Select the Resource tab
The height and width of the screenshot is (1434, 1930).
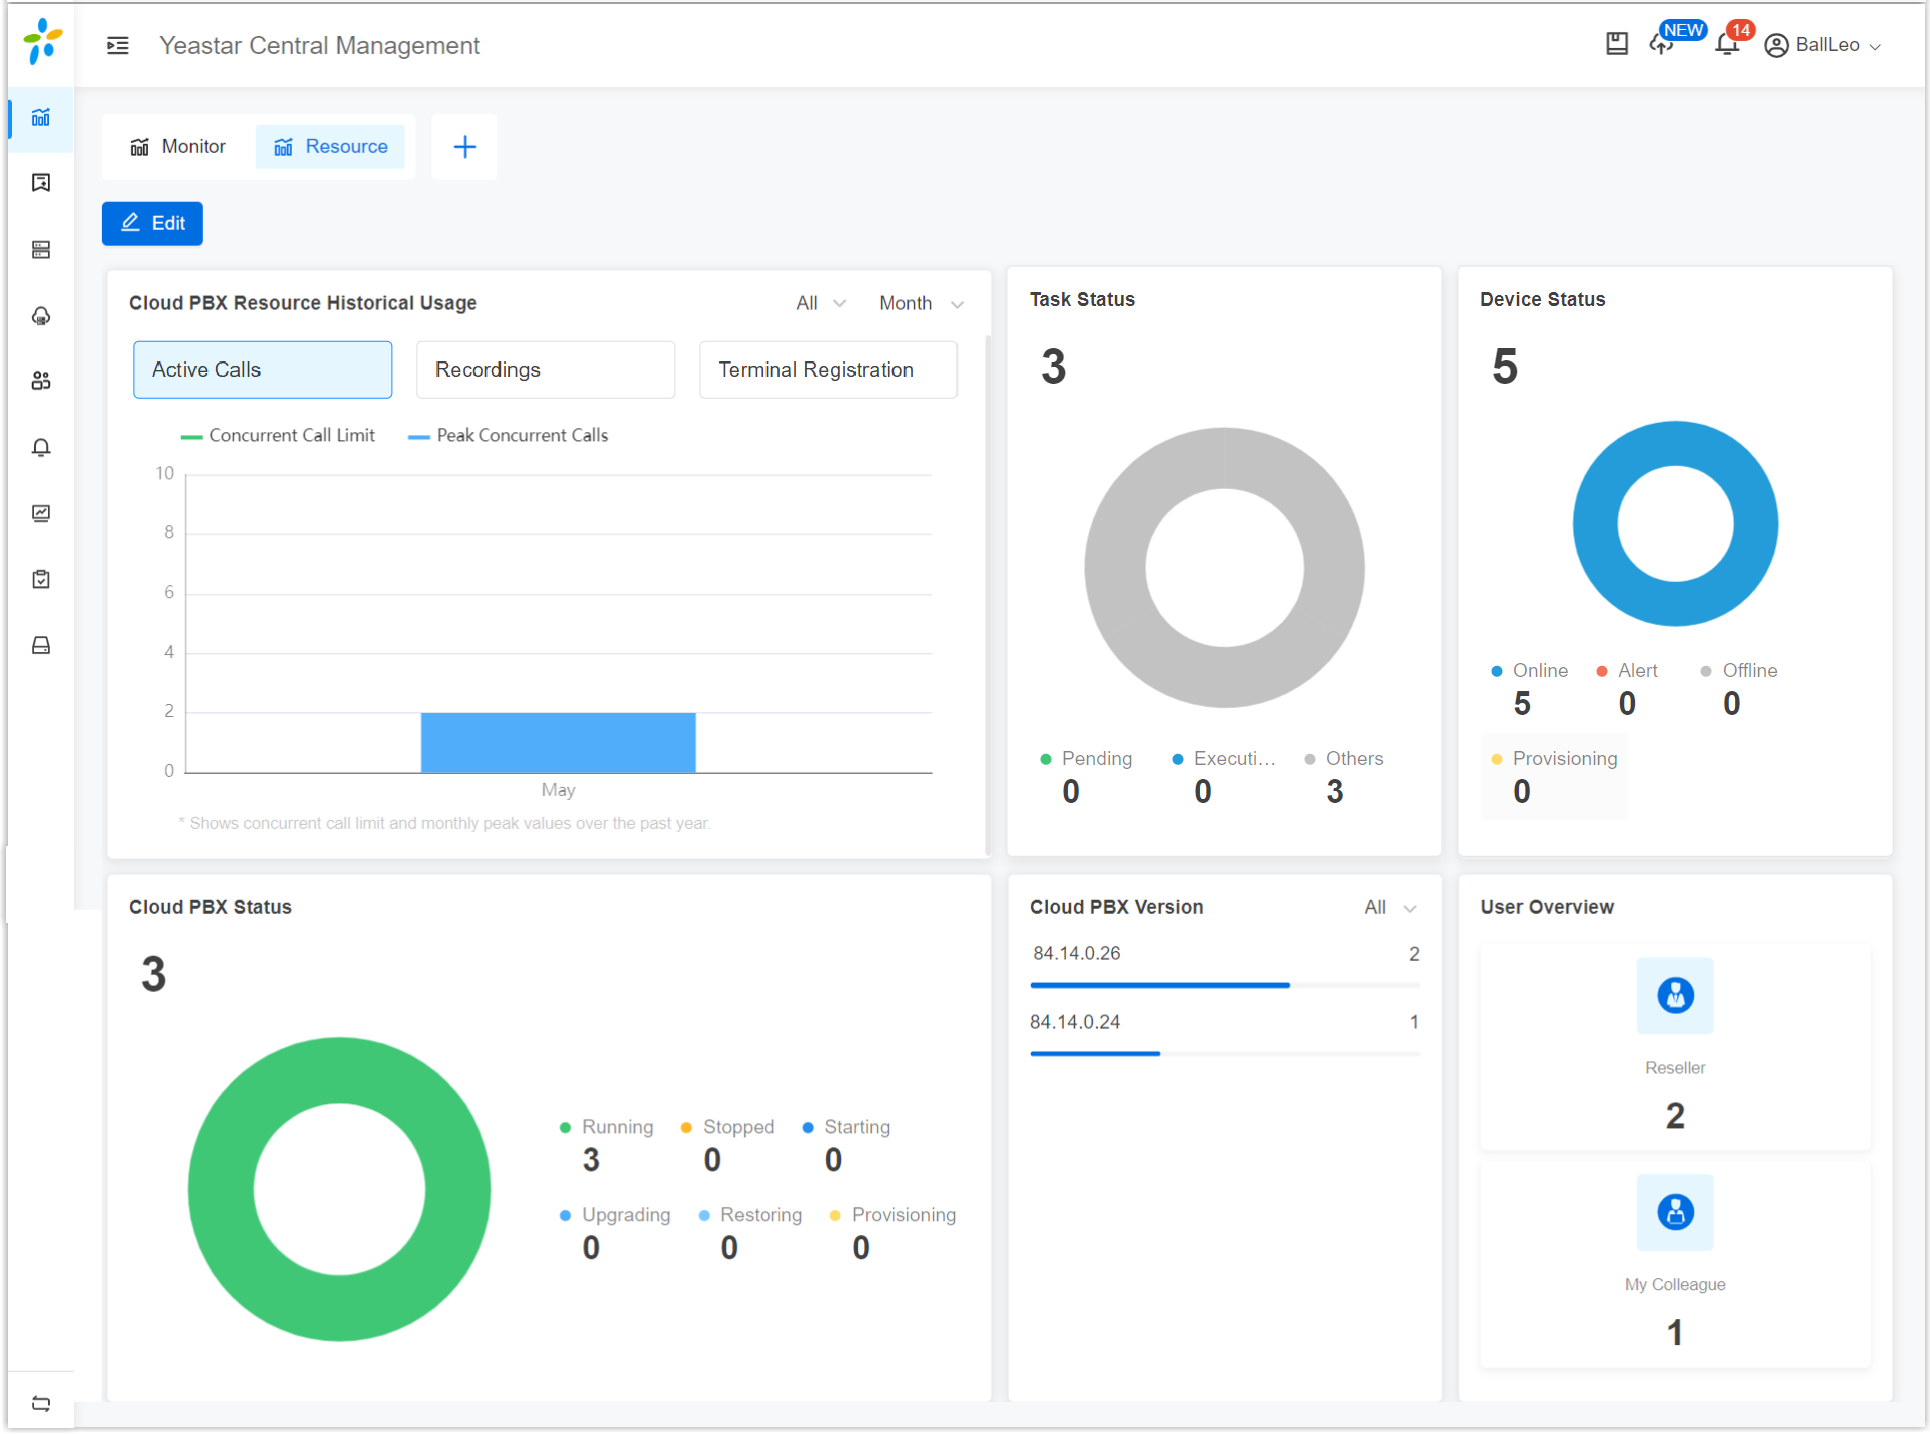[x=331, y=147]
